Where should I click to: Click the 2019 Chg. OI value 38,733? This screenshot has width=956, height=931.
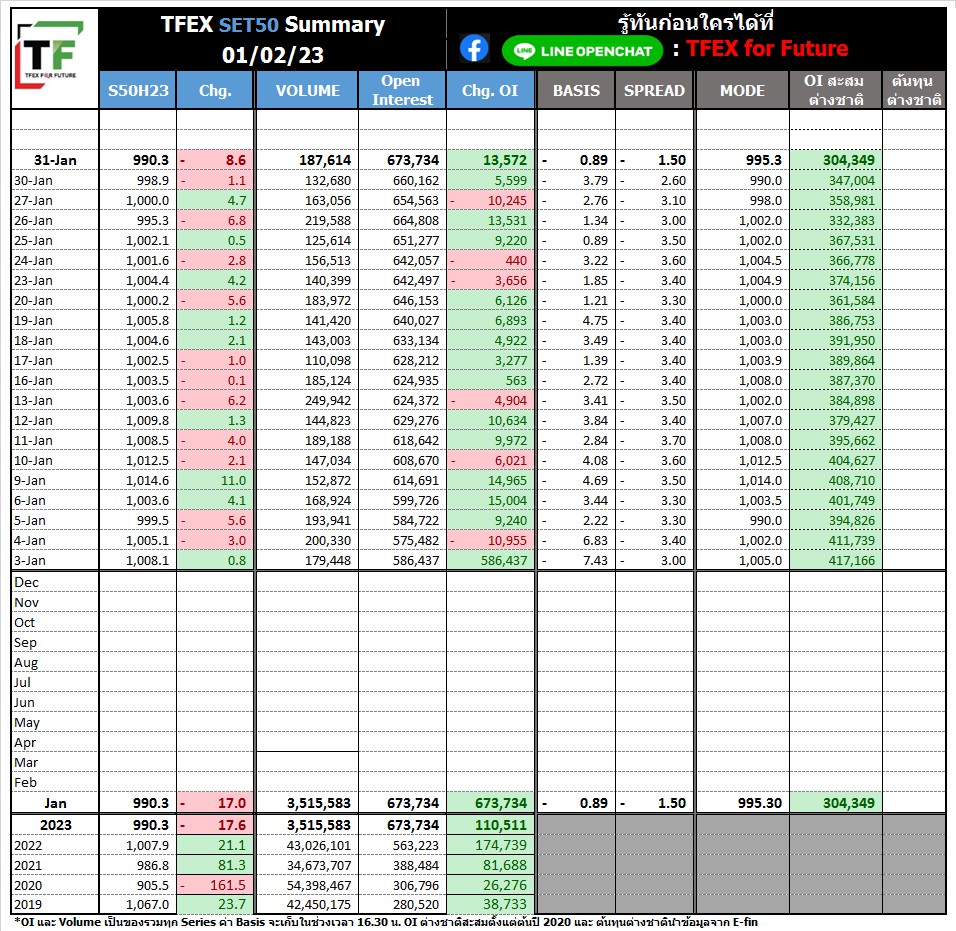click(505, 905)
